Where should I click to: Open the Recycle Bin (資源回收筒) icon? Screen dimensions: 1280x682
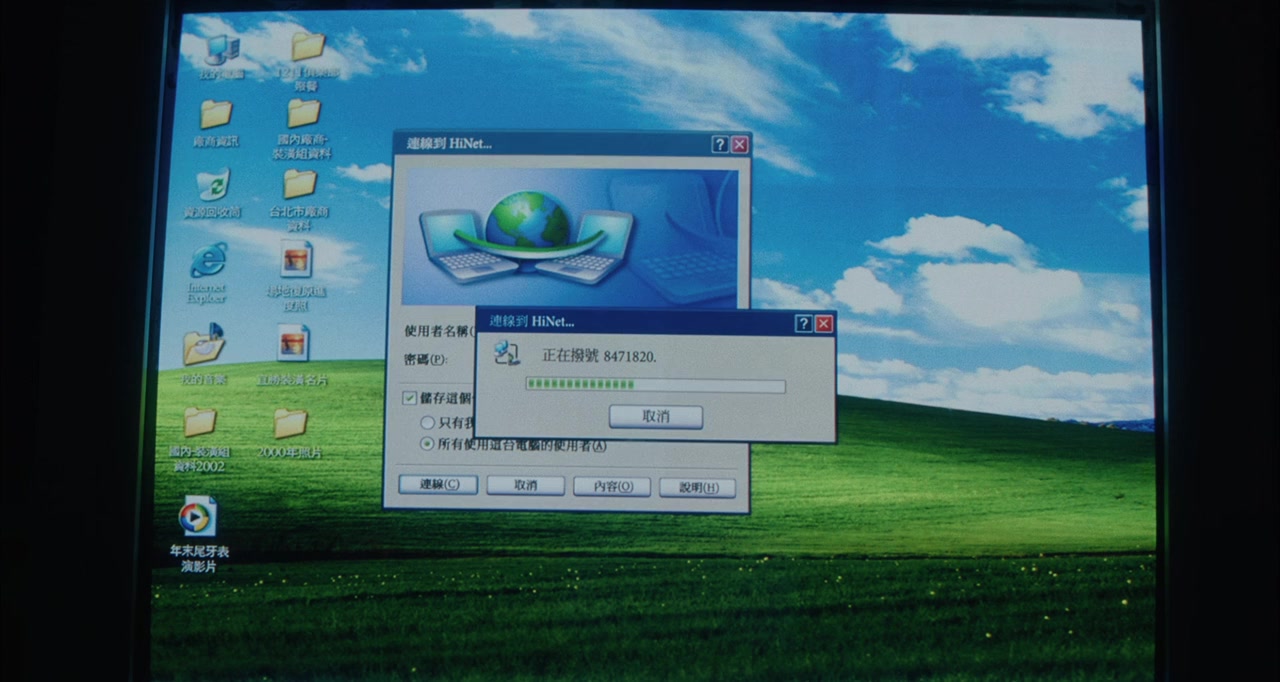click(x=213, y=186)
